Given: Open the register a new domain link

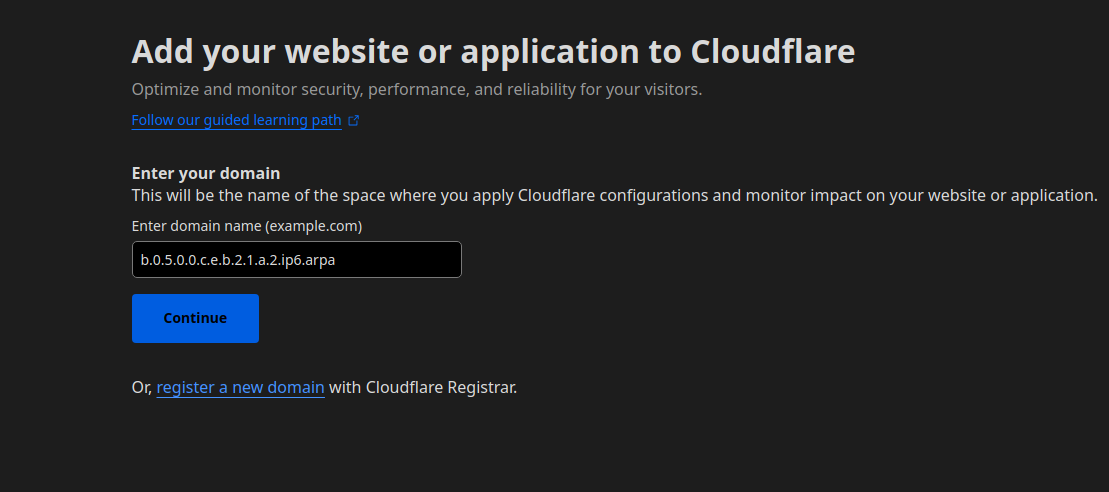Looking at the screenshot, I should (240, 387).
